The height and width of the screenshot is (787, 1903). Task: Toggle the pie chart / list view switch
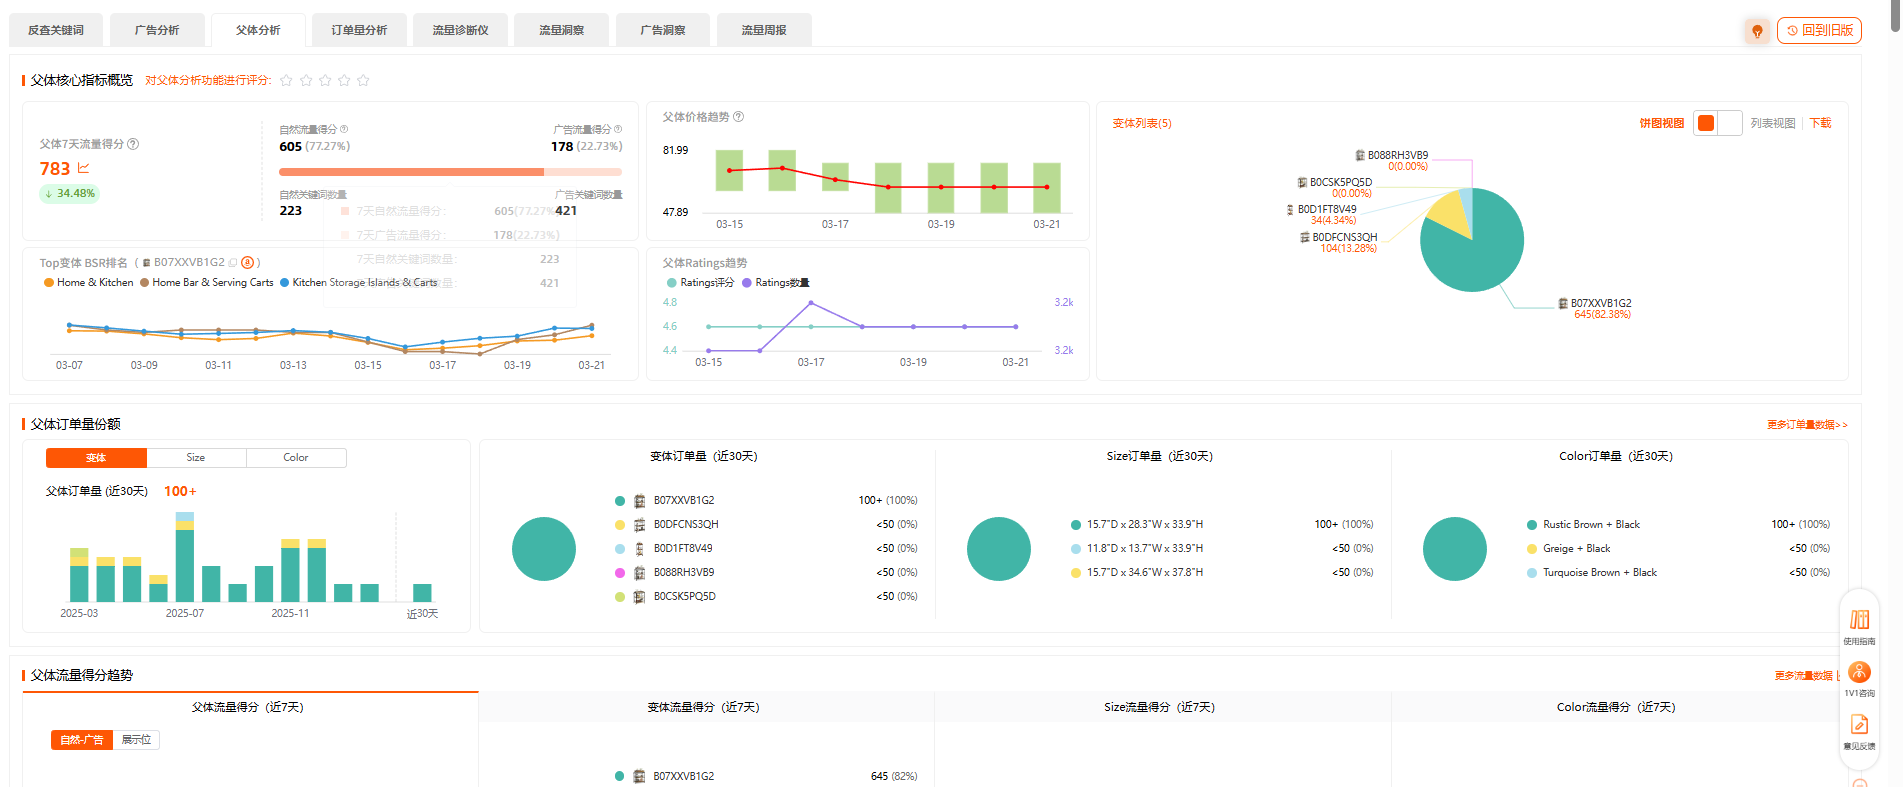pos(1717,123)
